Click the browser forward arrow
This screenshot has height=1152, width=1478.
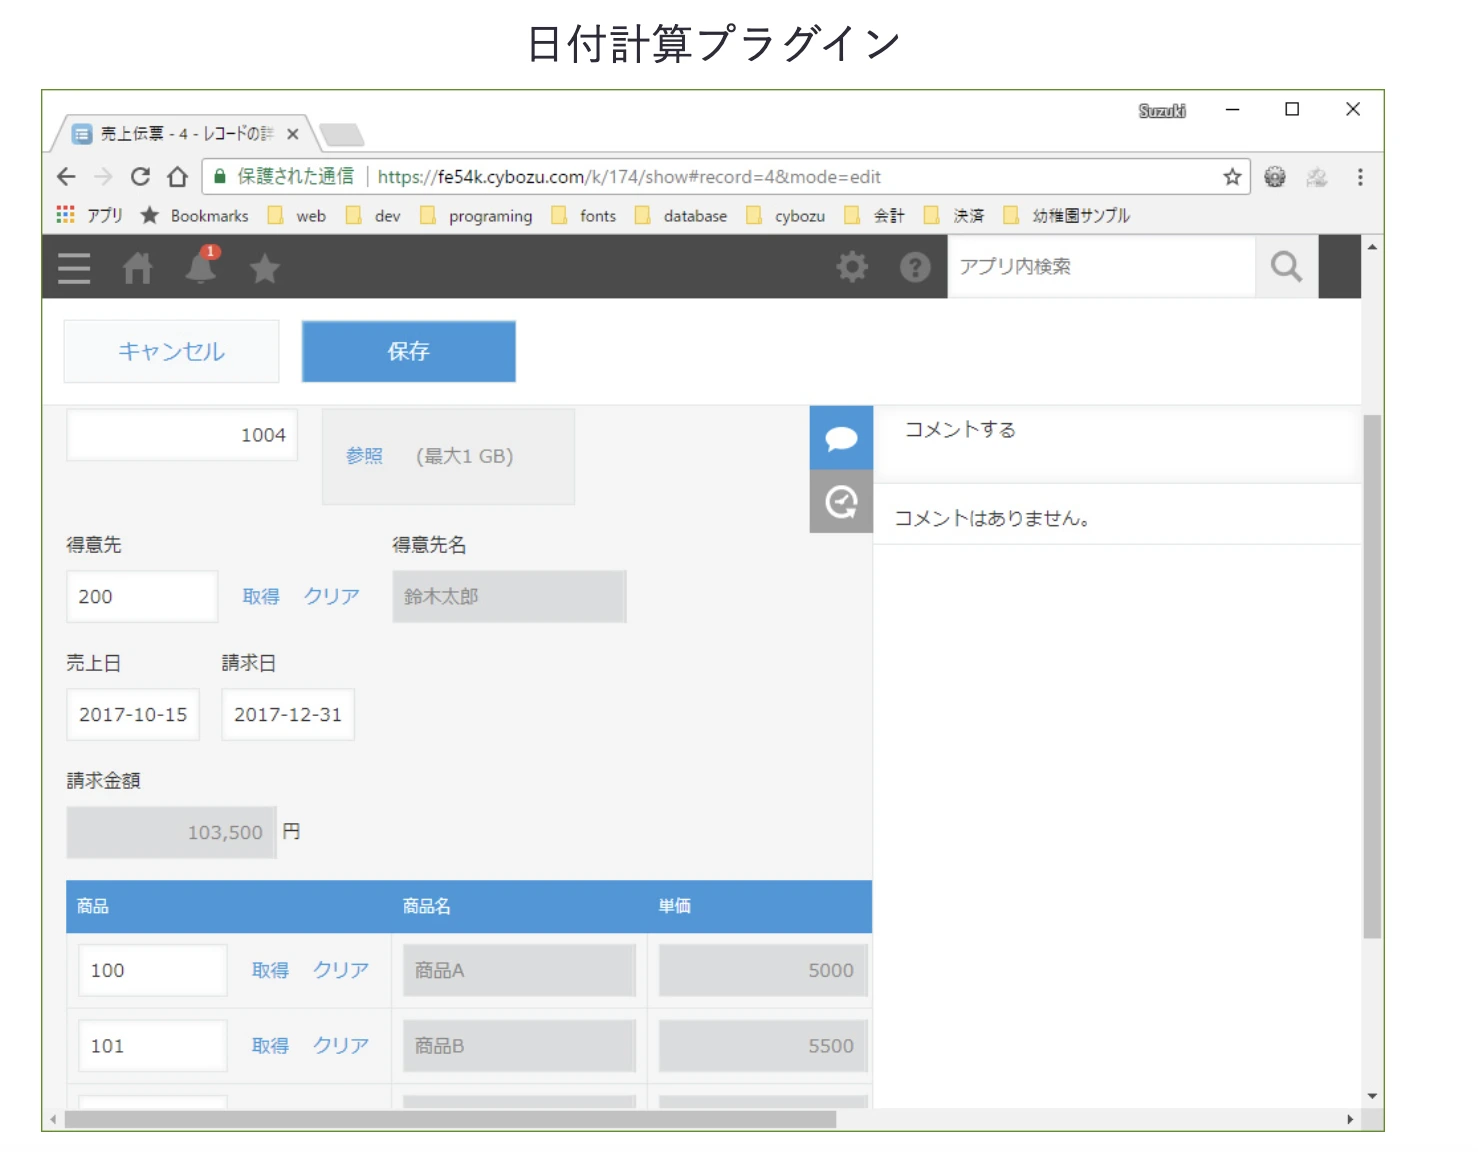pos(103,177)
